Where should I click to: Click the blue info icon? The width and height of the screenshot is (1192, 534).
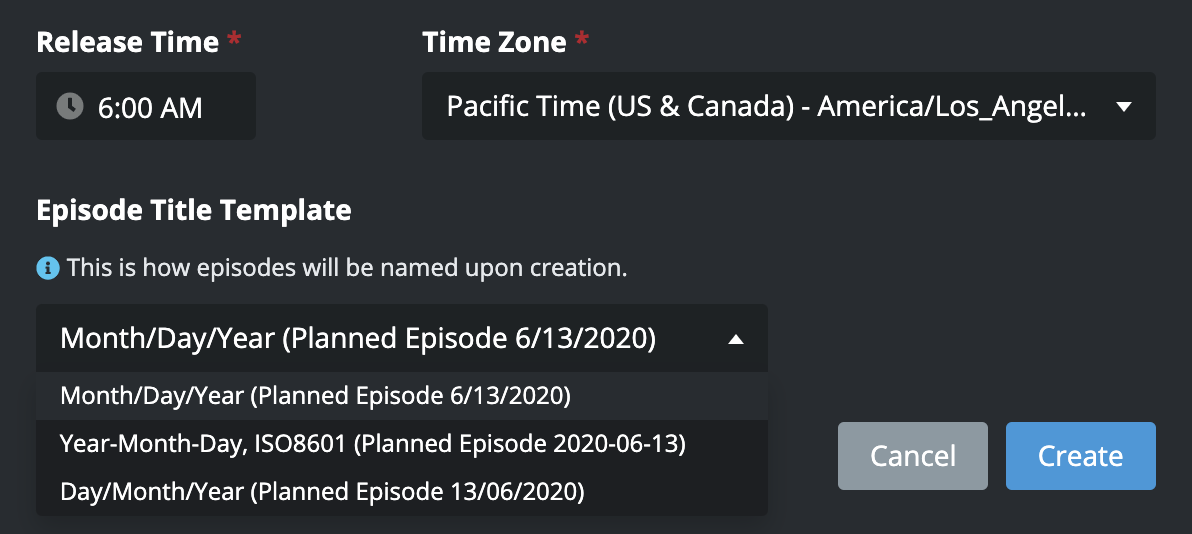pos(47,268)
